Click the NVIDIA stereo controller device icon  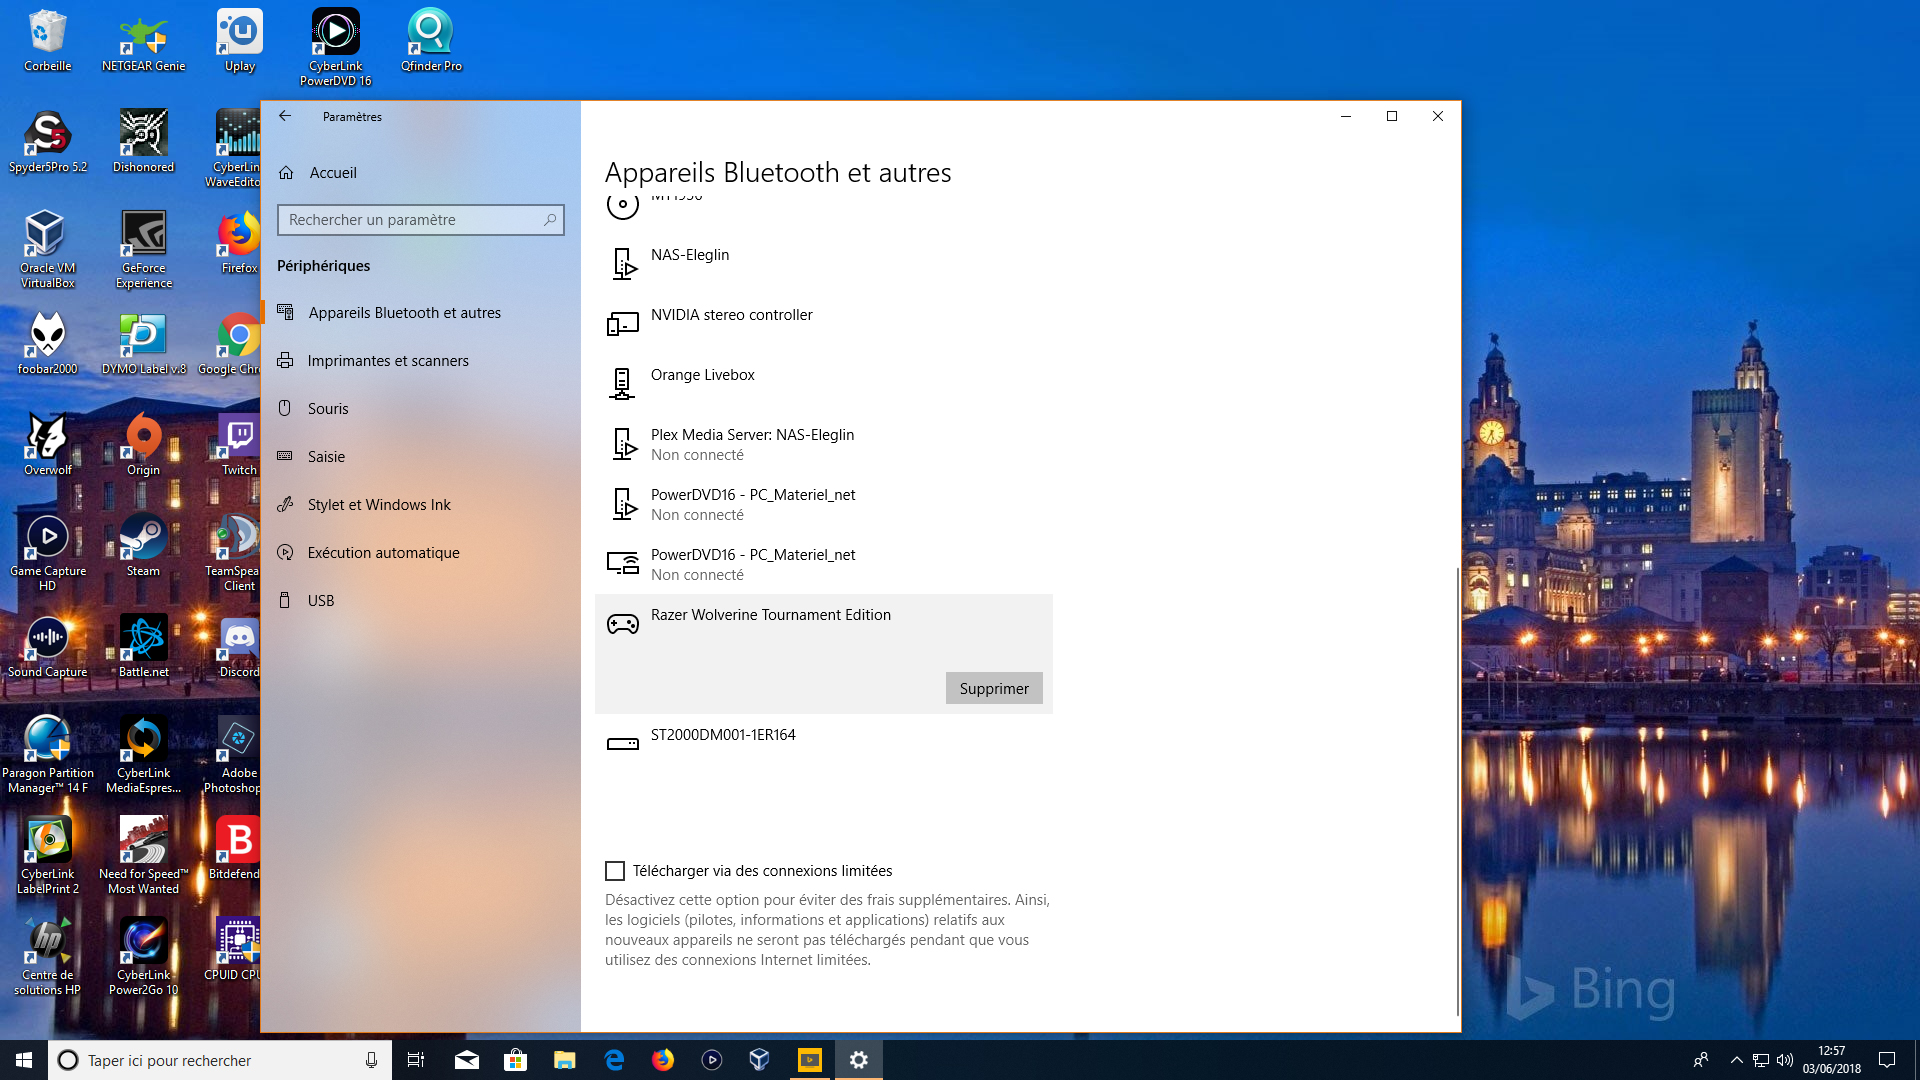point(622,324)
